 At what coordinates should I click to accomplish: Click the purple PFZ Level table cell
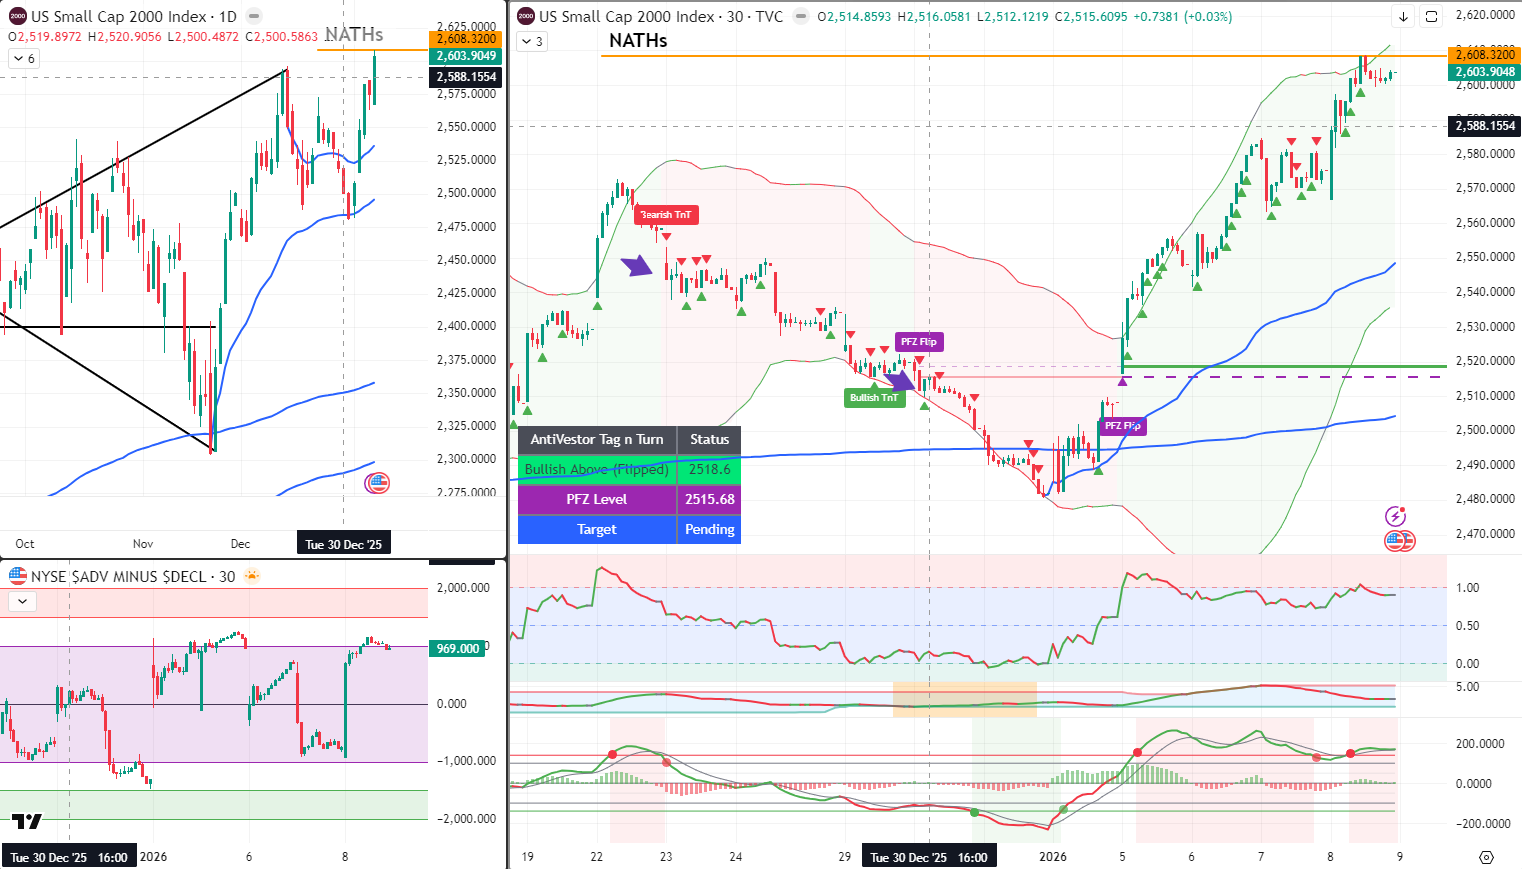tap(597, 499)
